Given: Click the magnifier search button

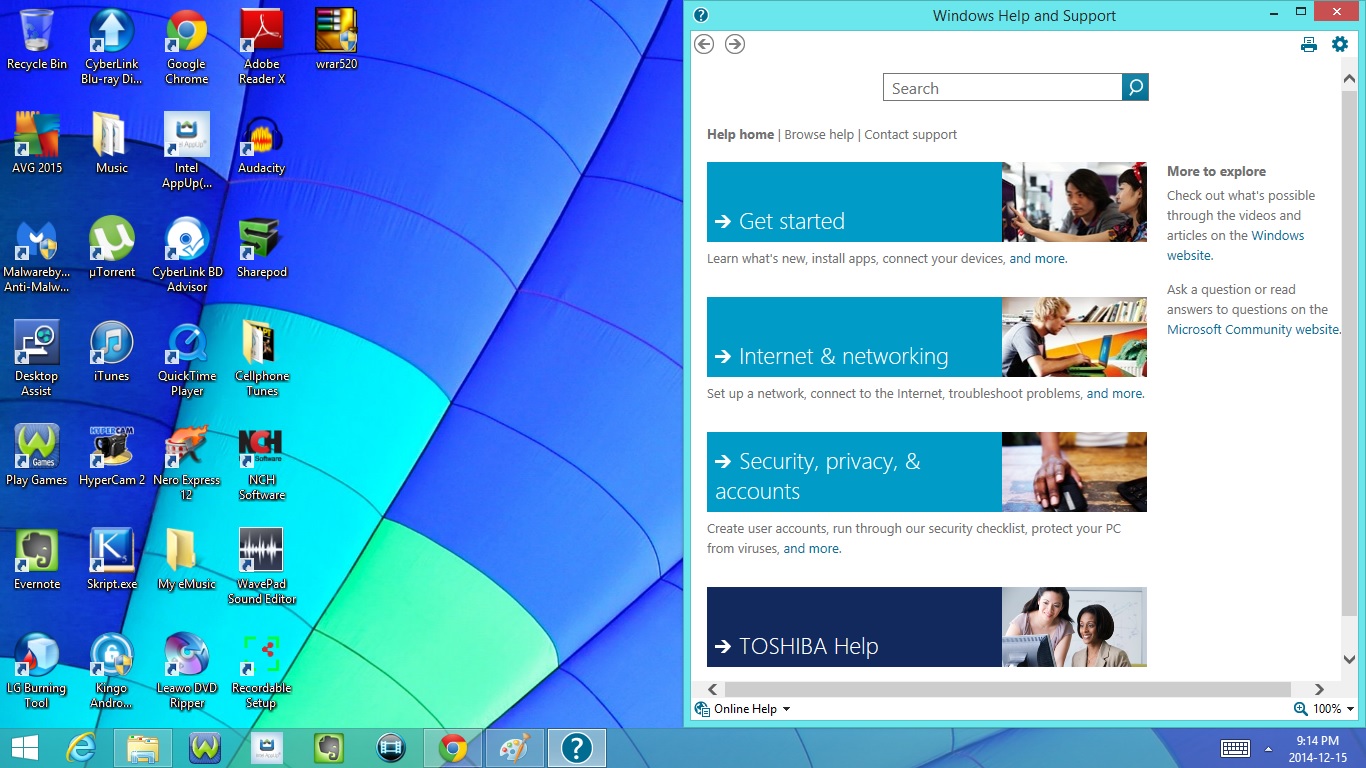Looking at the screenshot, I should (1135, 88).
